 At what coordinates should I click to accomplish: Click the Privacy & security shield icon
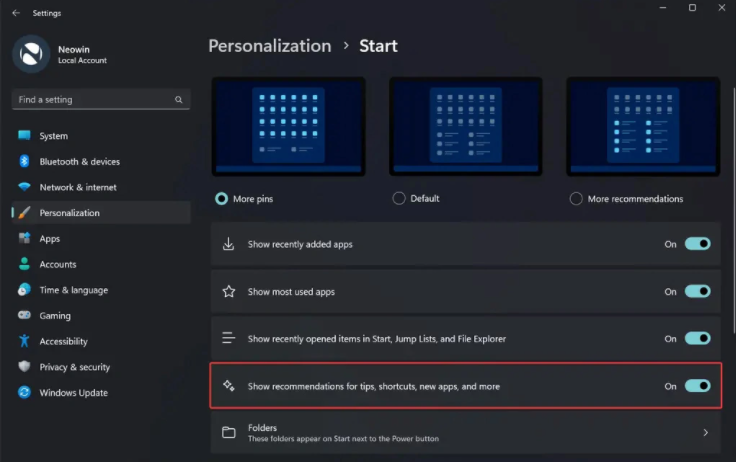coord(24,367)
